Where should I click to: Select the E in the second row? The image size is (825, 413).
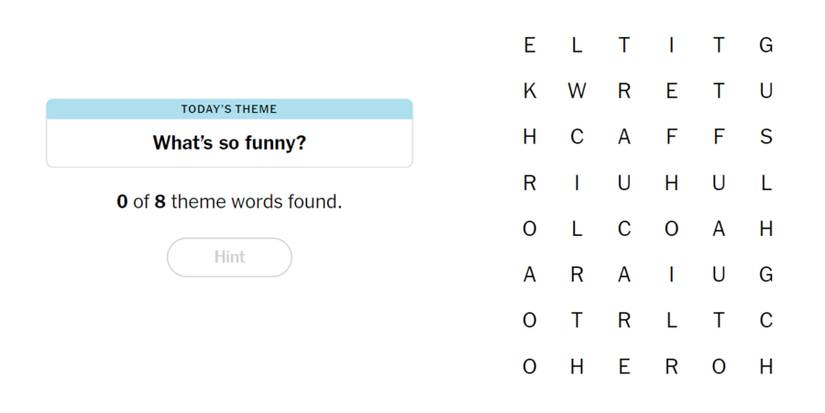(671, 91)
